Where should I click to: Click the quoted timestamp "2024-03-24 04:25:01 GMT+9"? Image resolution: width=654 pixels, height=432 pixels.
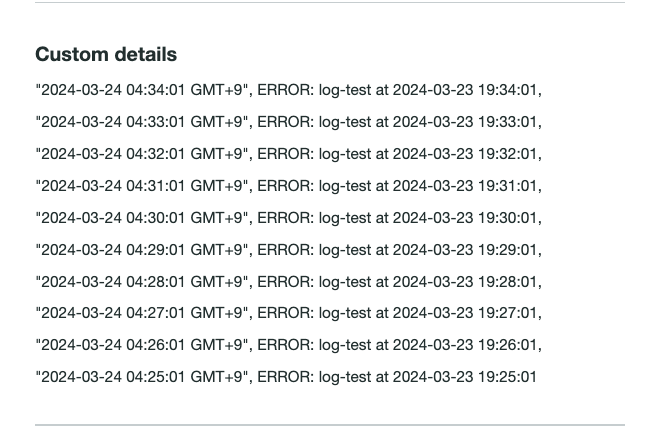(x=142, y=377)
